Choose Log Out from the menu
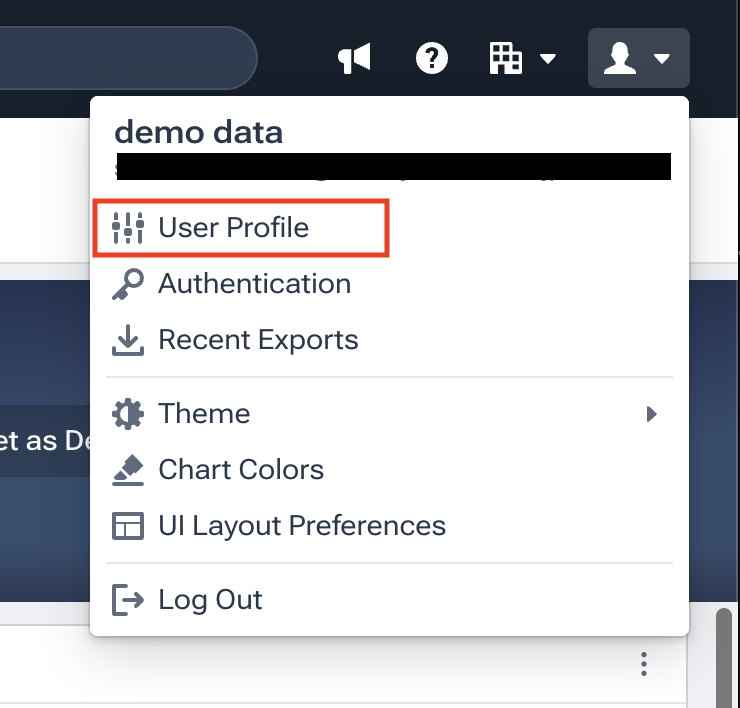 [x=210, y=600]
